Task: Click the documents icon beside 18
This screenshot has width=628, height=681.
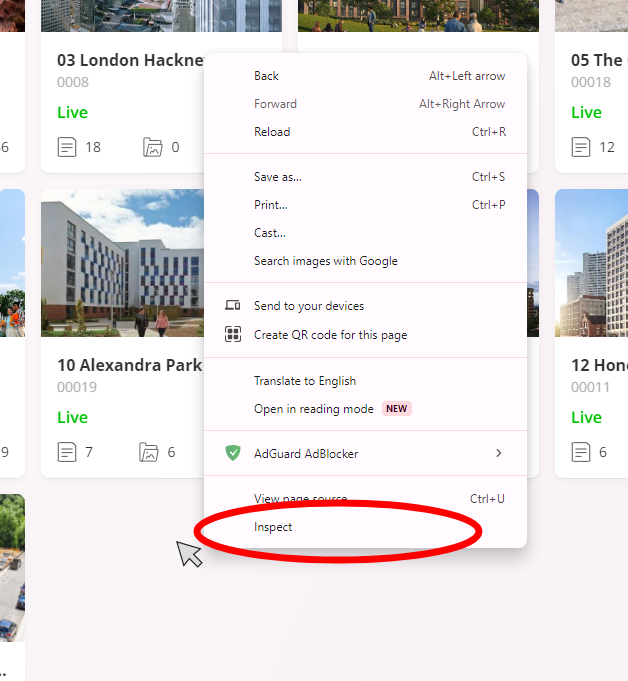Action: 67,147
